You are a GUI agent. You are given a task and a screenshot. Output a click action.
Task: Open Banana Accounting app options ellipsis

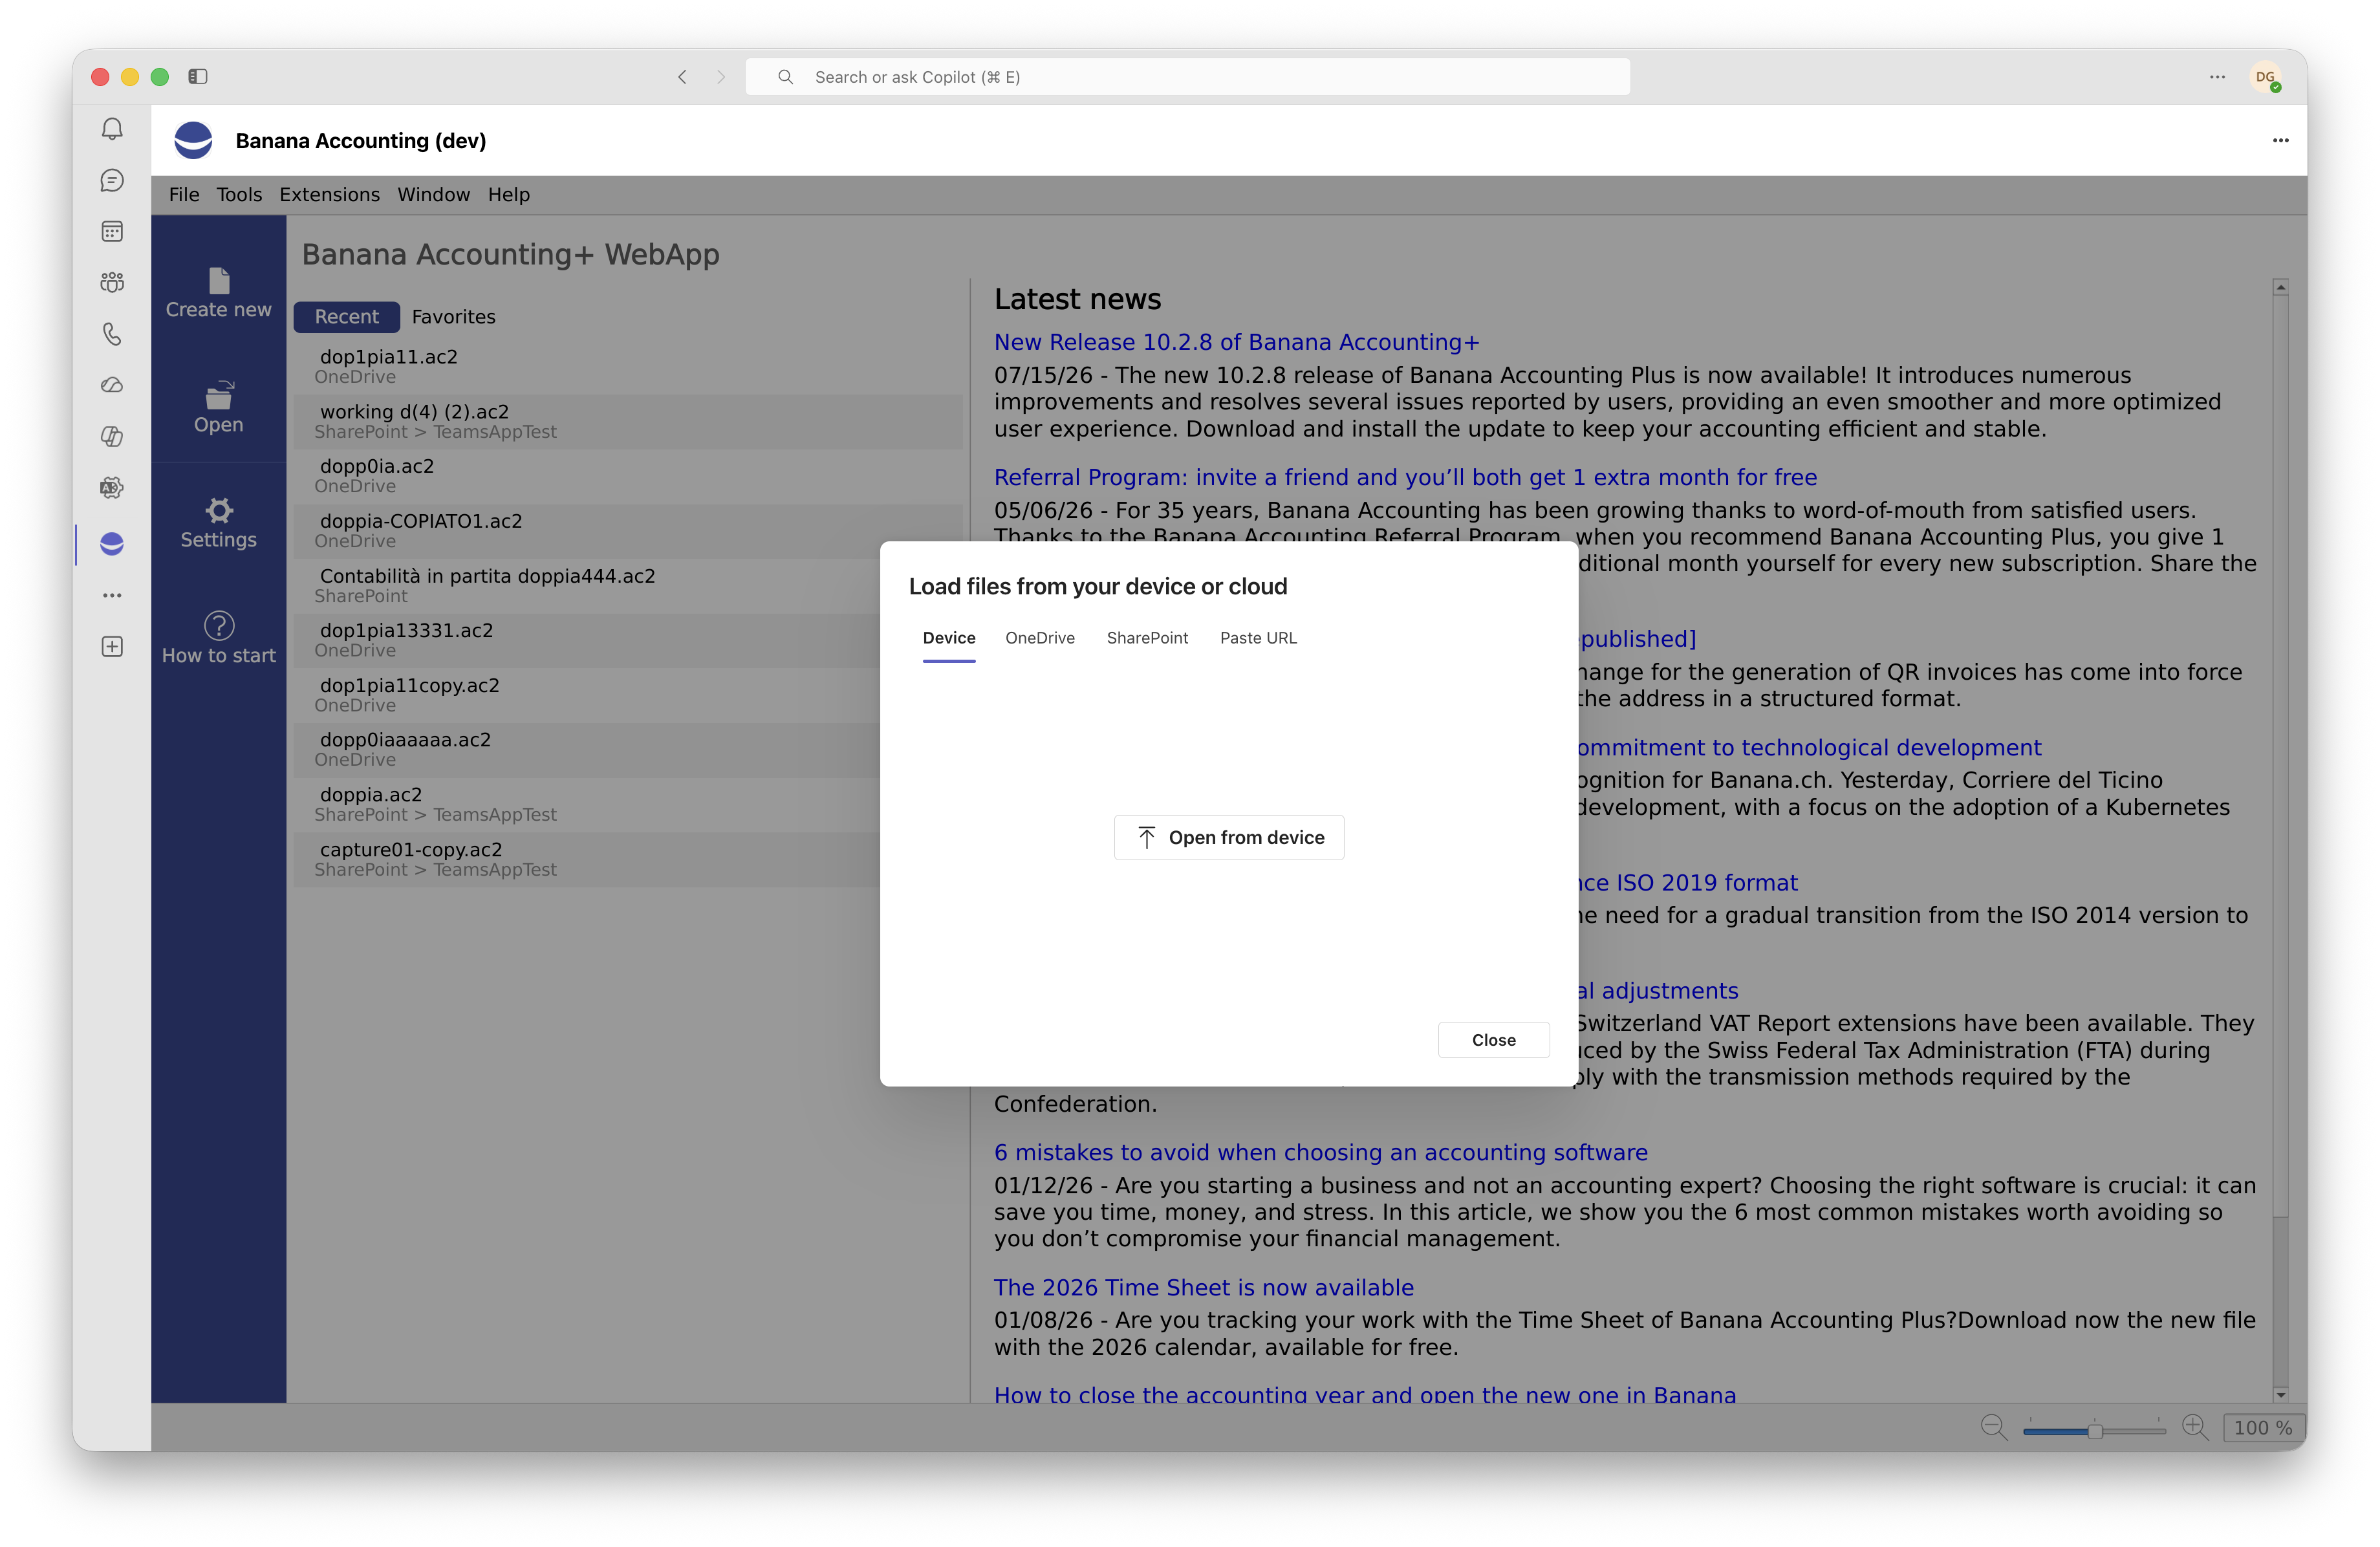coord(2280,140)
